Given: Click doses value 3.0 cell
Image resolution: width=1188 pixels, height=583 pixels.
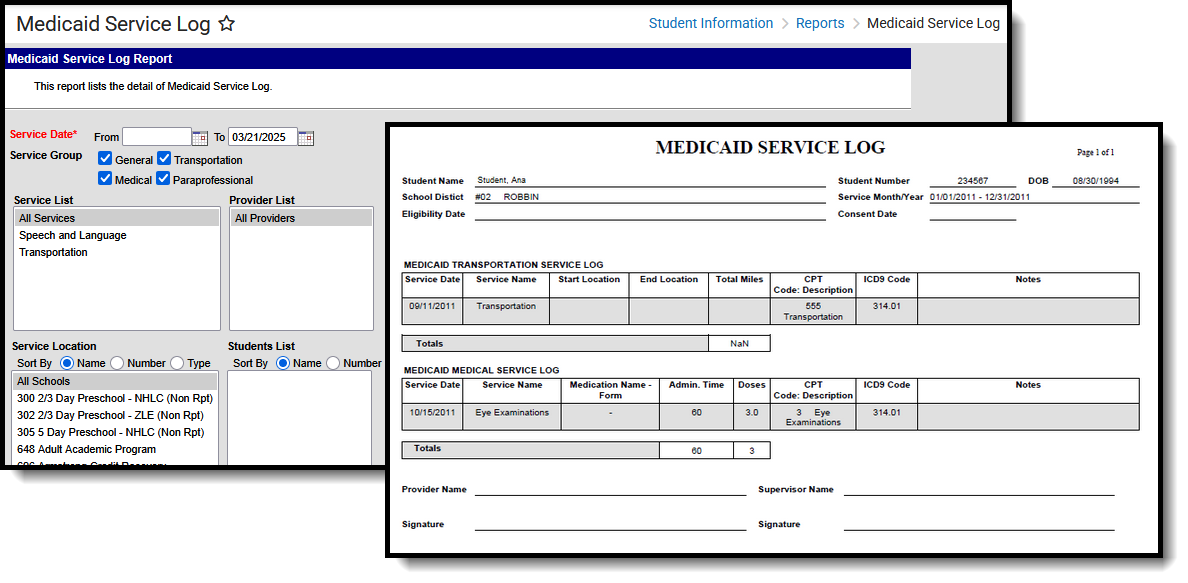Looking at the screenshot, I should [752, 416].
